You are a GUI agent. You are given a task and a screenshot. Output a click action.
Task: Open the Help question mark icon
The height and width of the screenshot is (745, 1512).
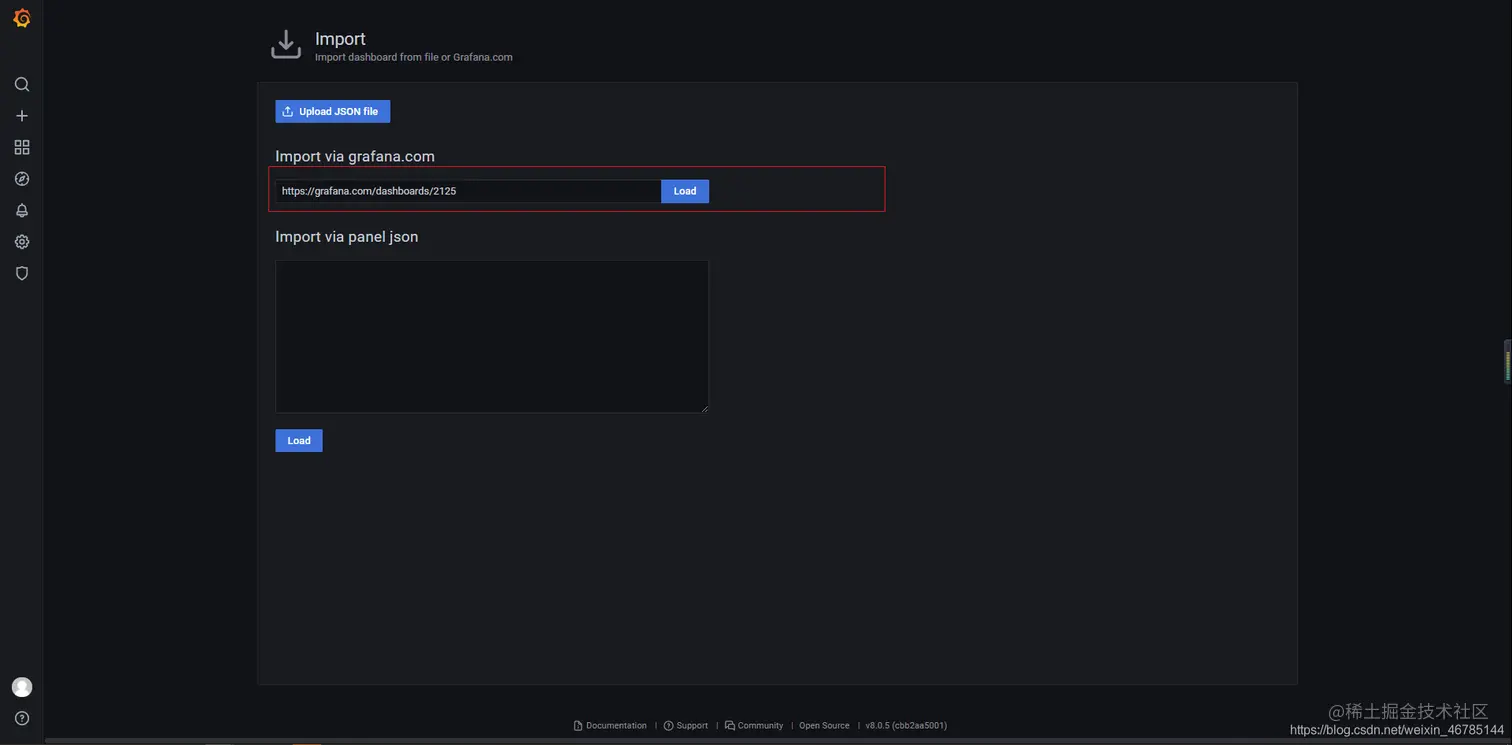pos(22,718)
